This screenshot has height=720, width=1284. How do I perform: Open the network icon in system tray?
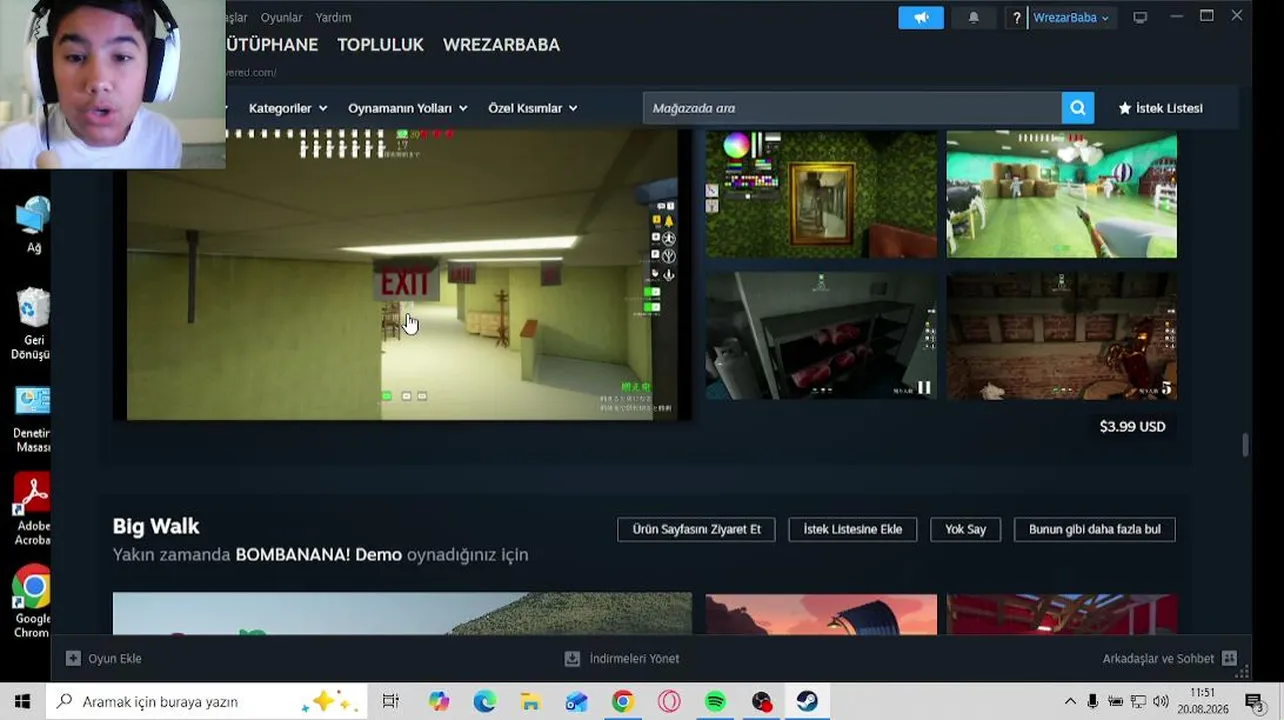(1138, 702)
